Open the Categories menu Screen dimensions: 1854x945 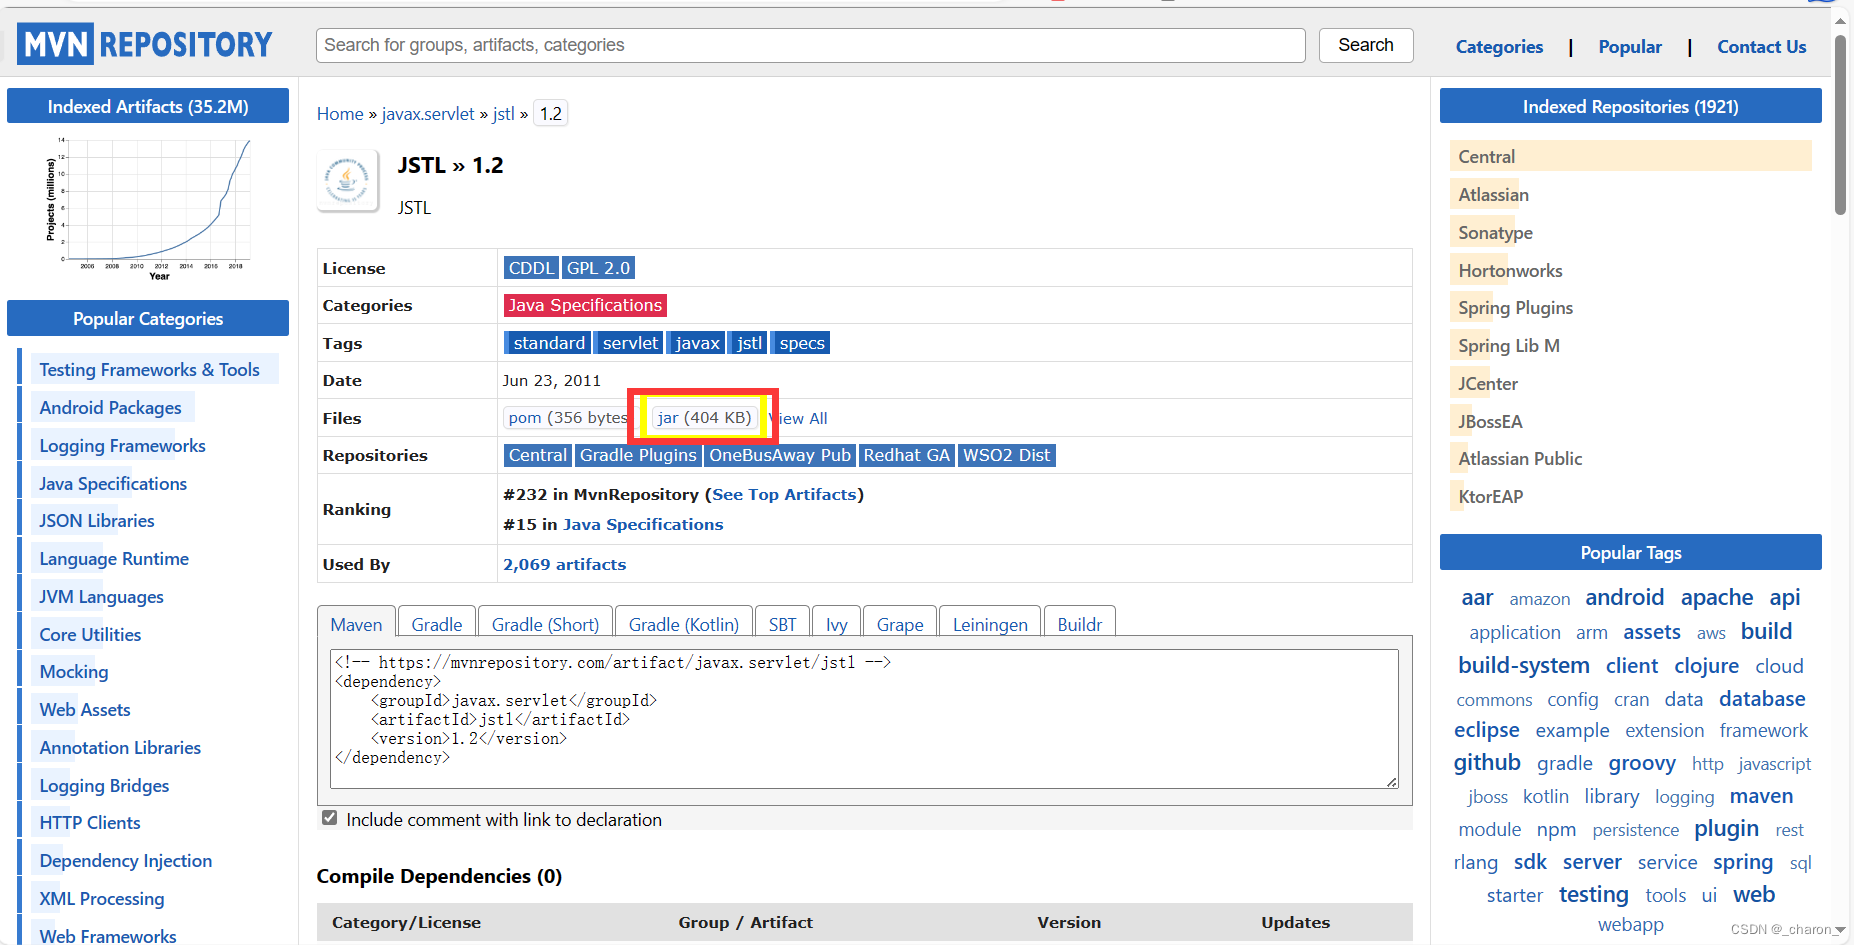(x=1498, y=46)
